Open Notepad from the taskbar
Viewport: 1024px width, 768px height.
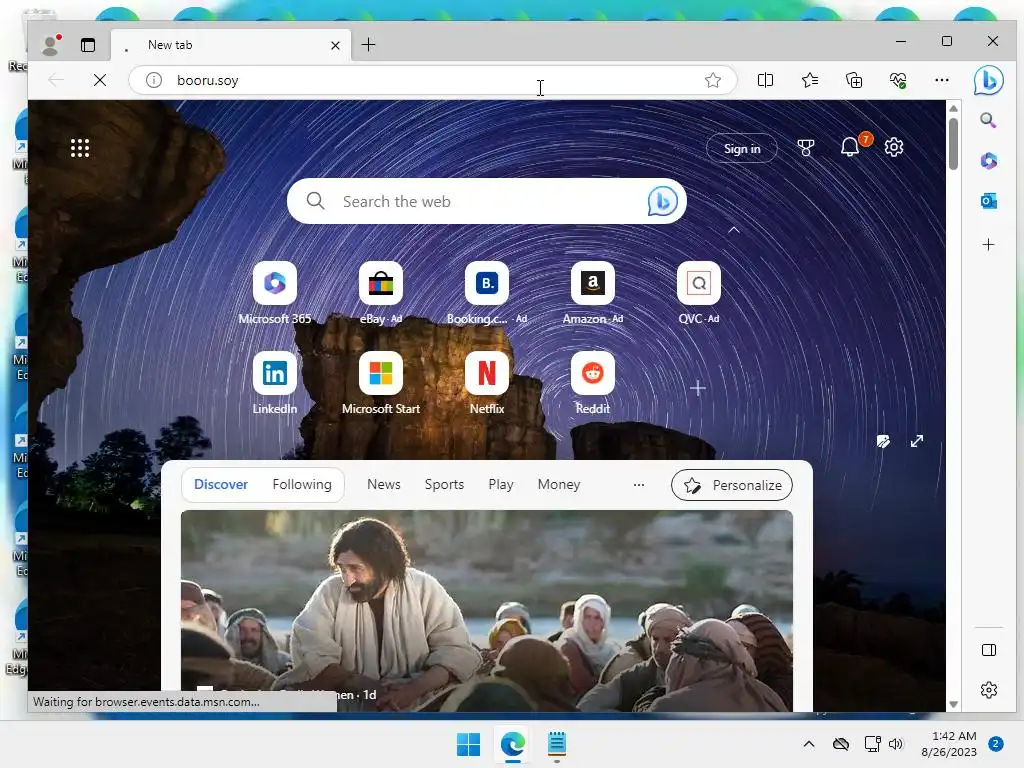point(556,744)
